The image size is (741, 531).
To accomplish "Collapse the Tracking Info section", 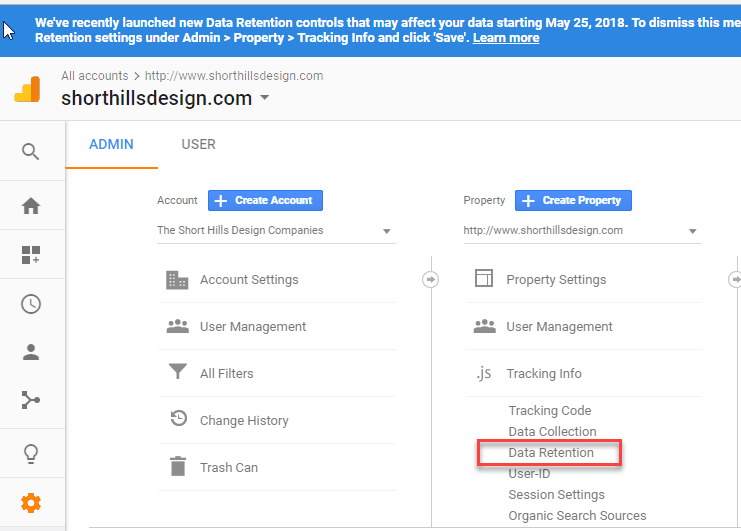I will 543,374.
